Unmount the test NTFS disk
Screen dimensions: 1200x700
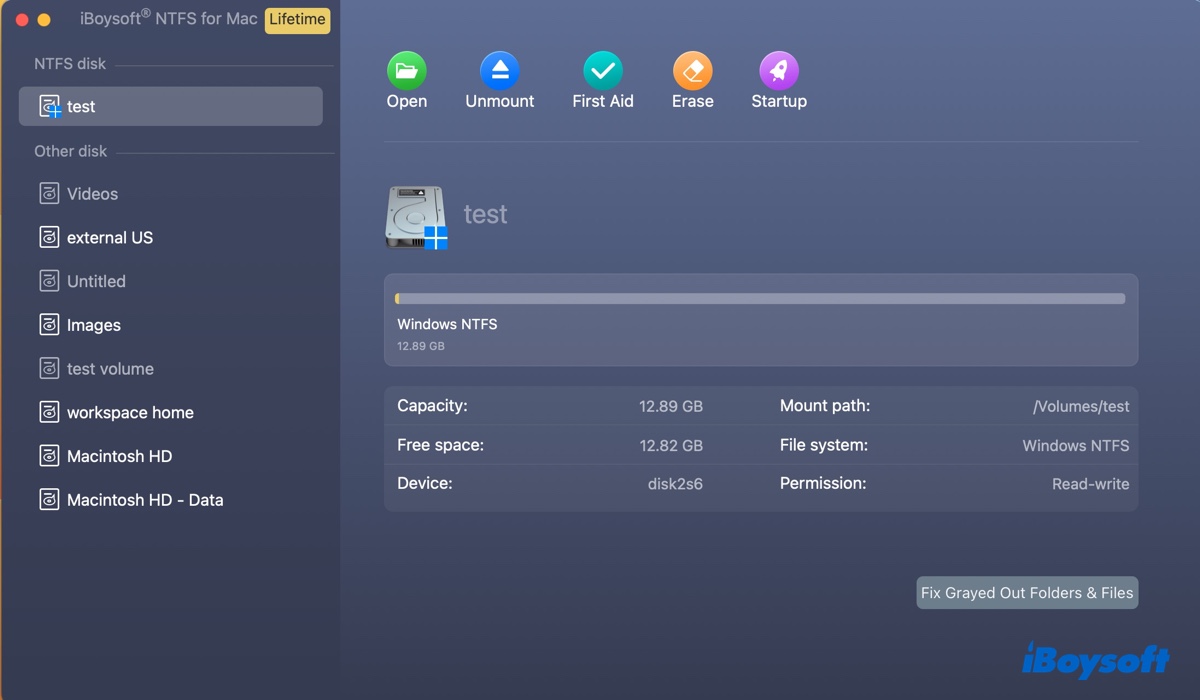coord(499,78)
